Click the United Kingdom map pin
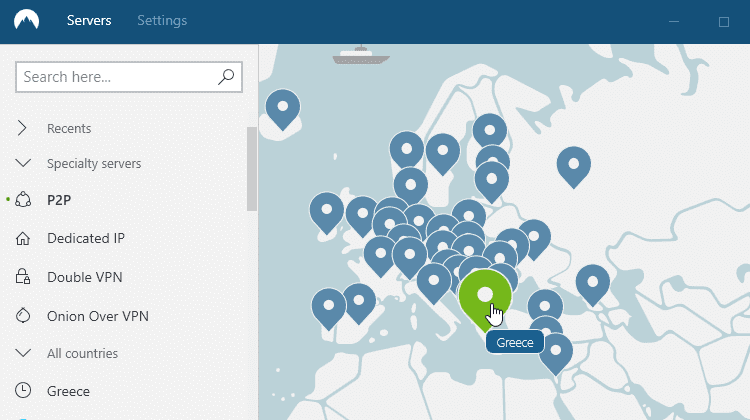 pos(362,215)
